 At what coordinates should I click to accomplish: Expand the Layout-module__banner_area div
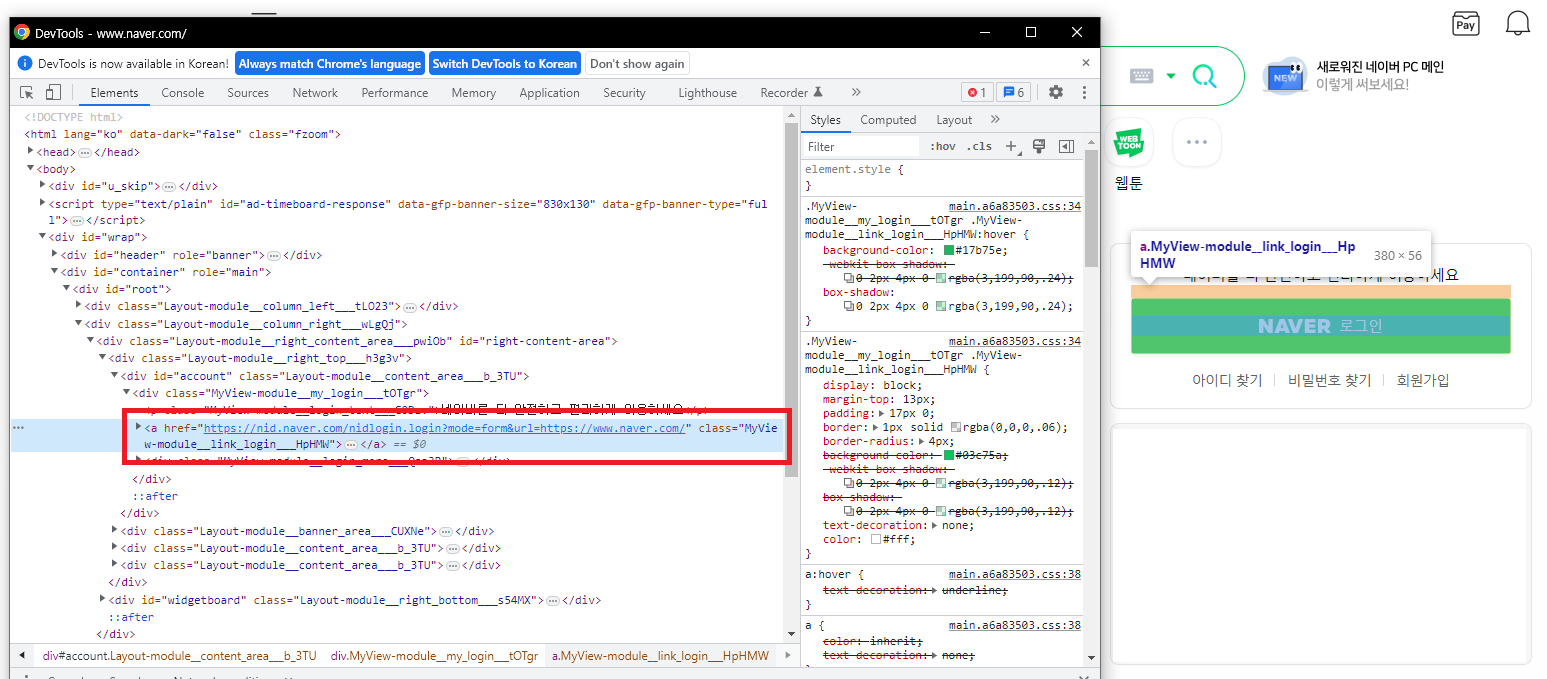(x=115, y=531)
